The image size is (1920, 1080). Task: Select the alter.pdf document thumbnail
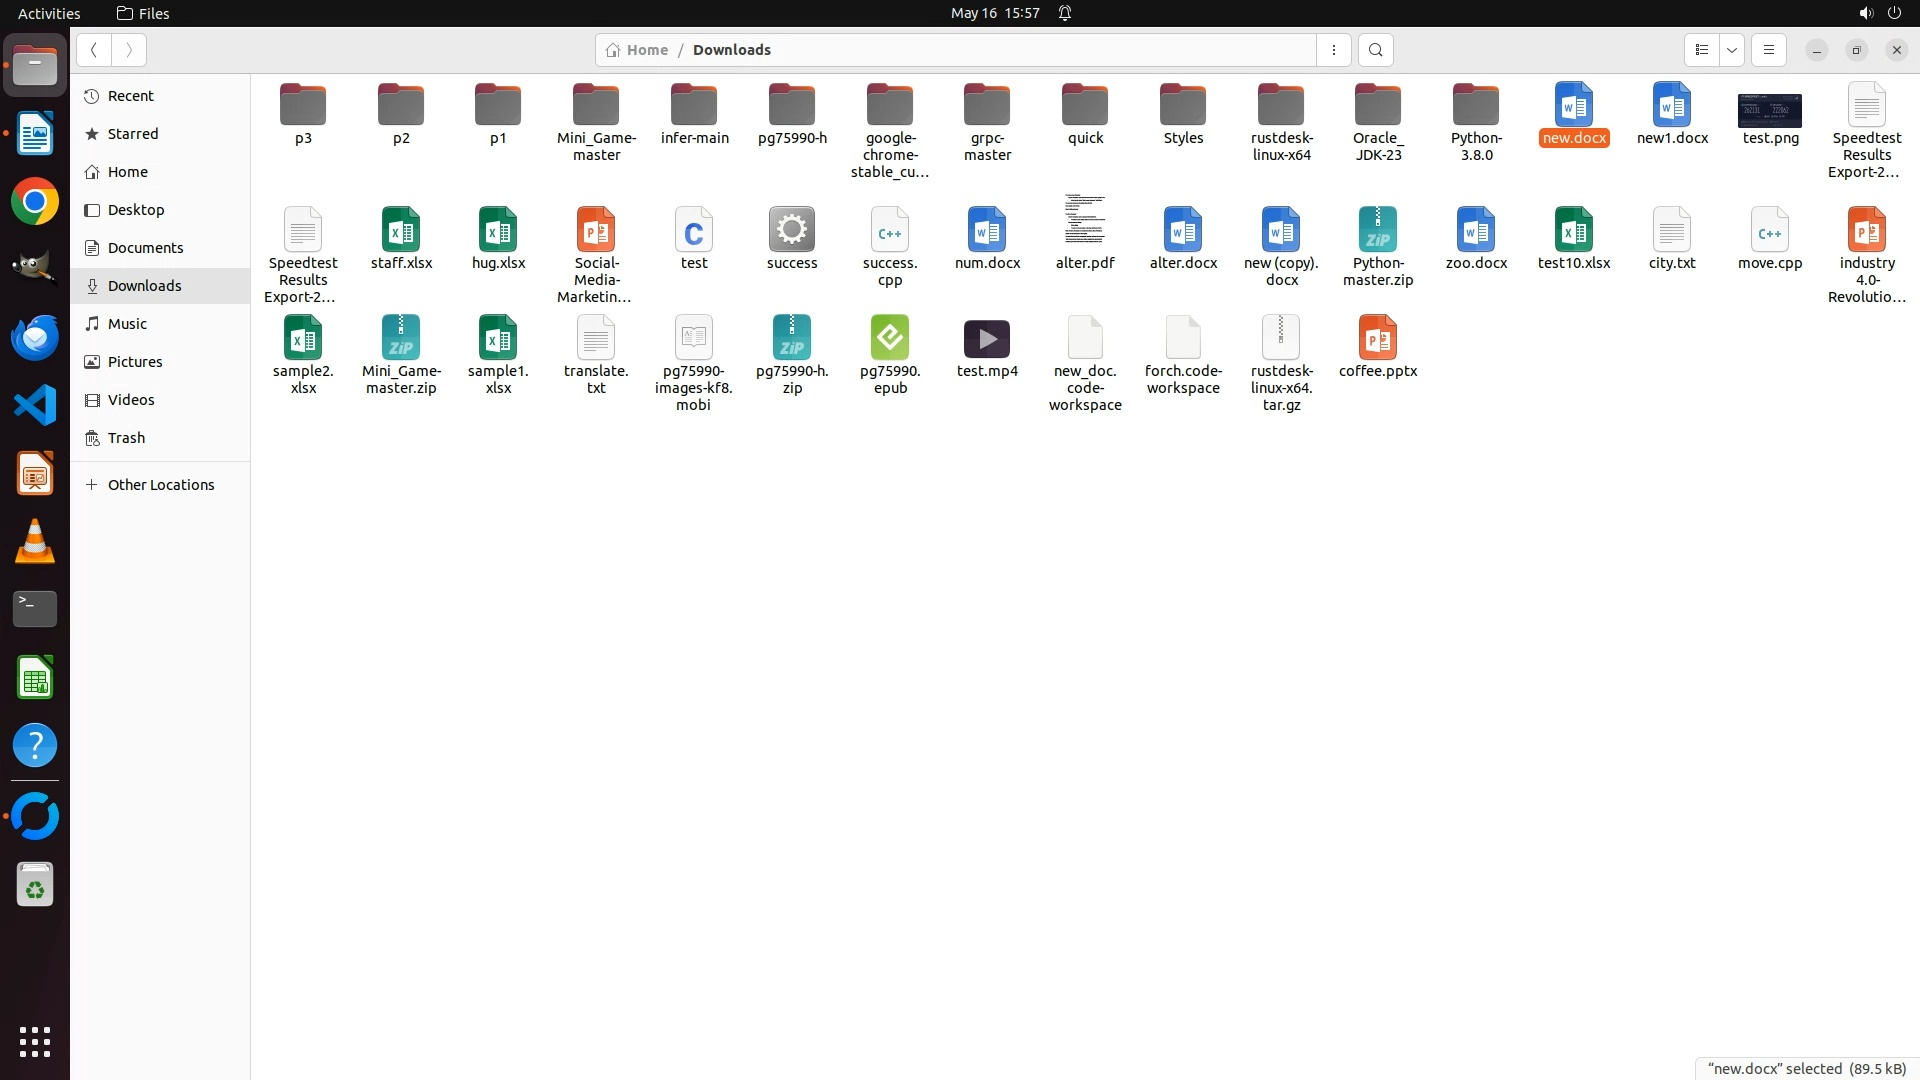(1084, 220)
